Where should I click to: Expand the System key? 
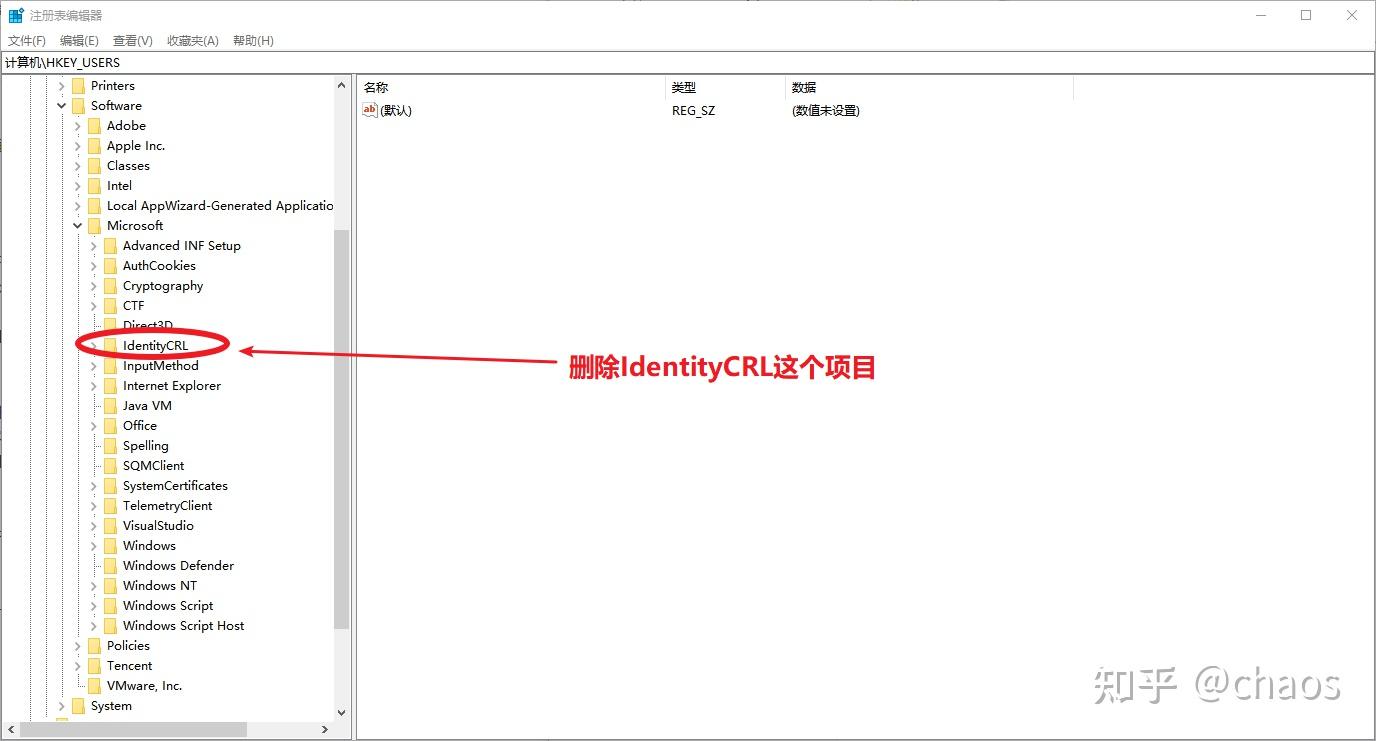click(x=62, y=706)
